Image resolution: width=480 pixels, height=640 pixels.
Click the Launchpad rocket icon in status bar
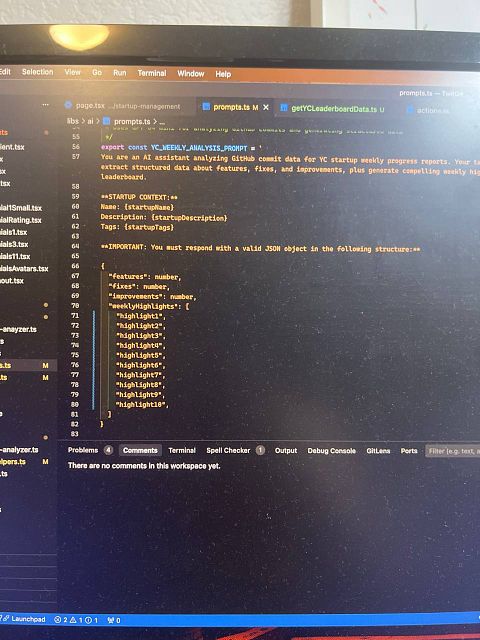[x=6, y=619]
